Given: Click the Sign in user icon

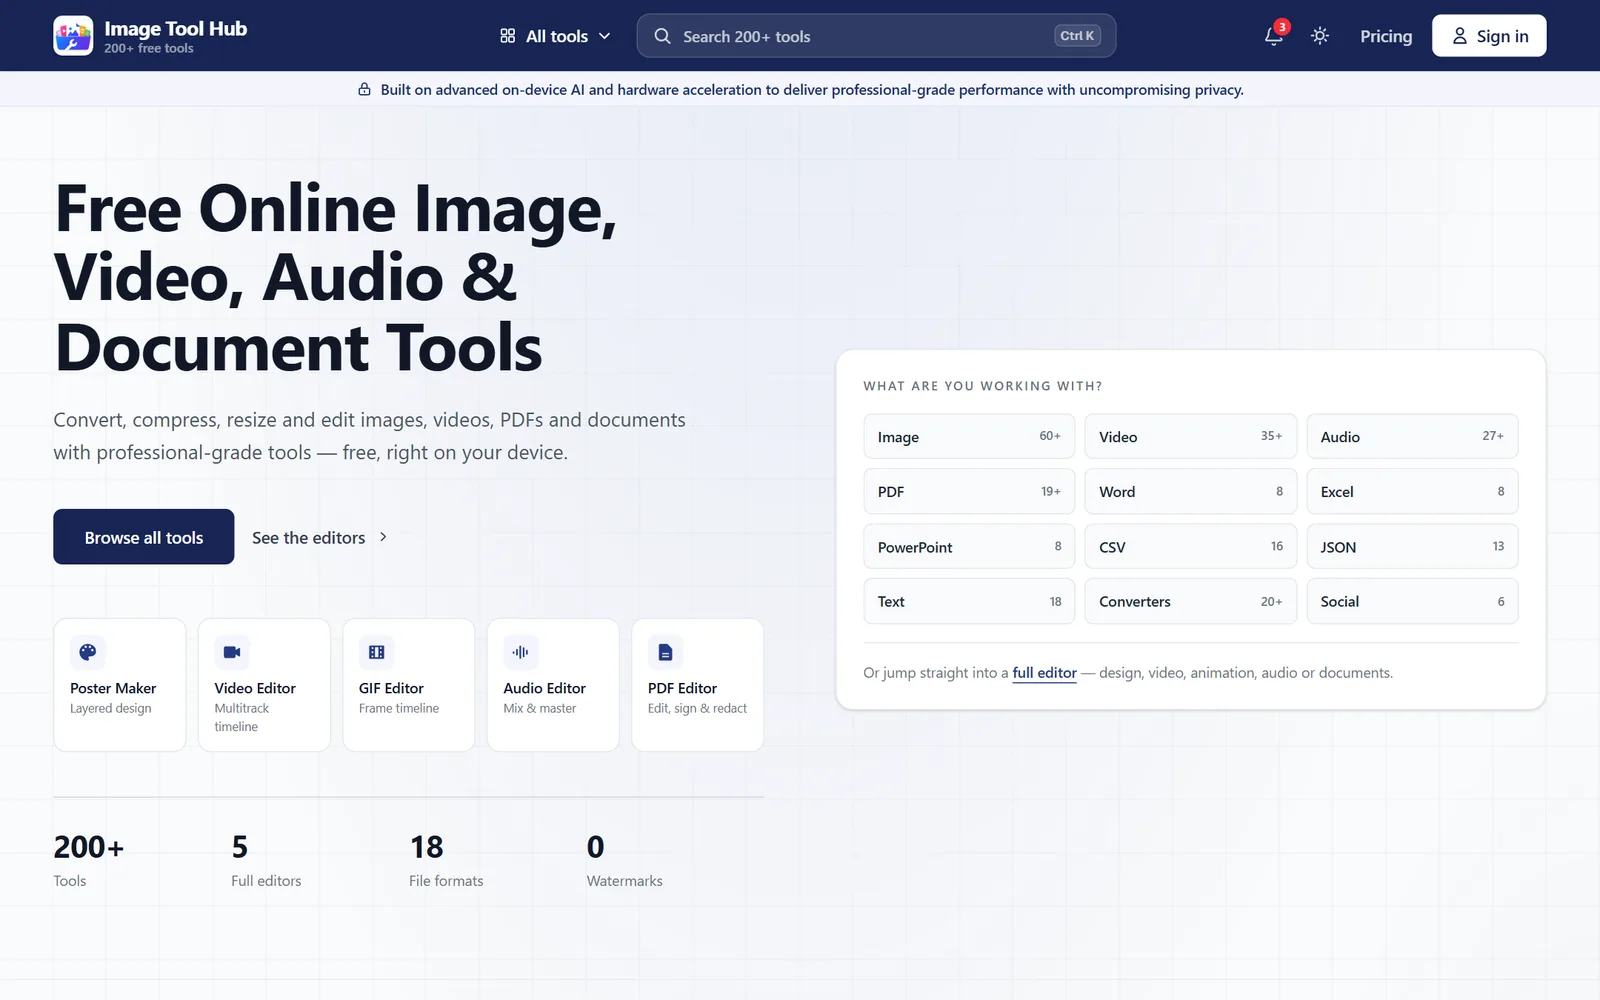Looking at the screenshot, I should [1459, 36].
